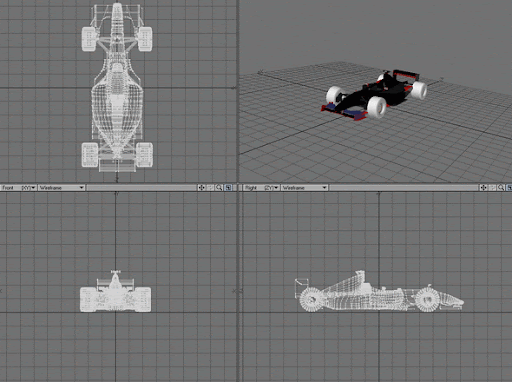Screen dimensions: 512x382
Task: Open the Front (XY) view type dropdown
Action: [x=19, y=188]
